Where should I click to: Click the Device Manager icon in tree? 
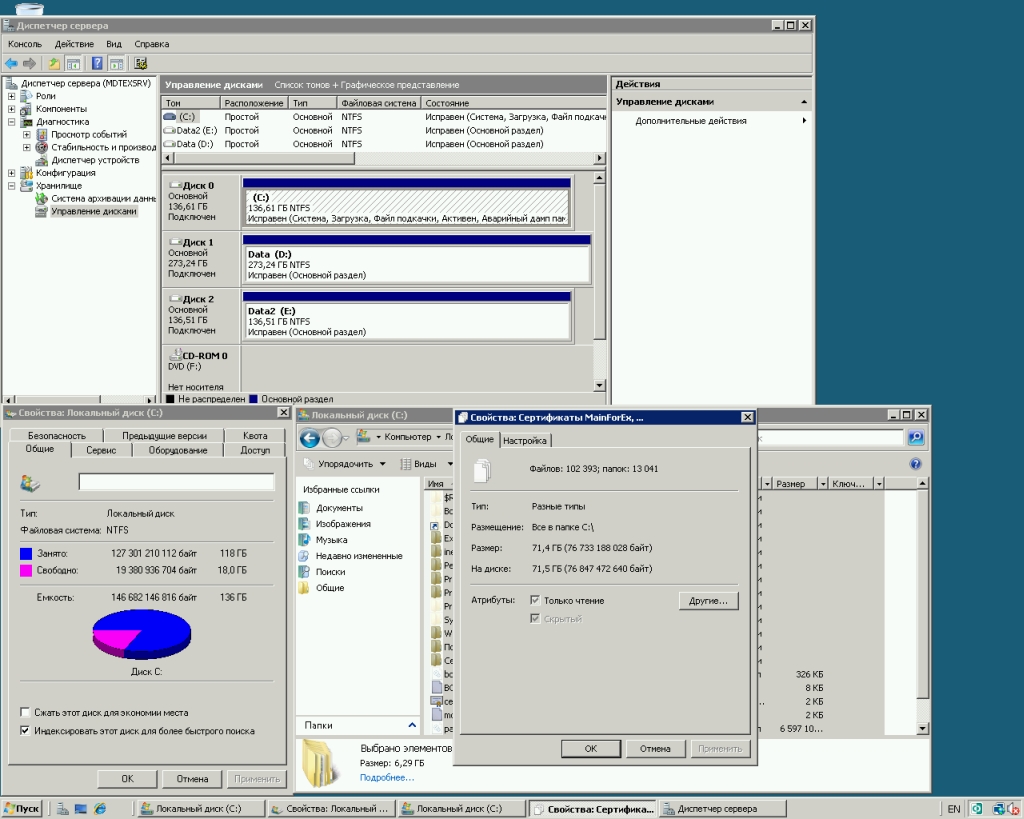click(41, 160)
